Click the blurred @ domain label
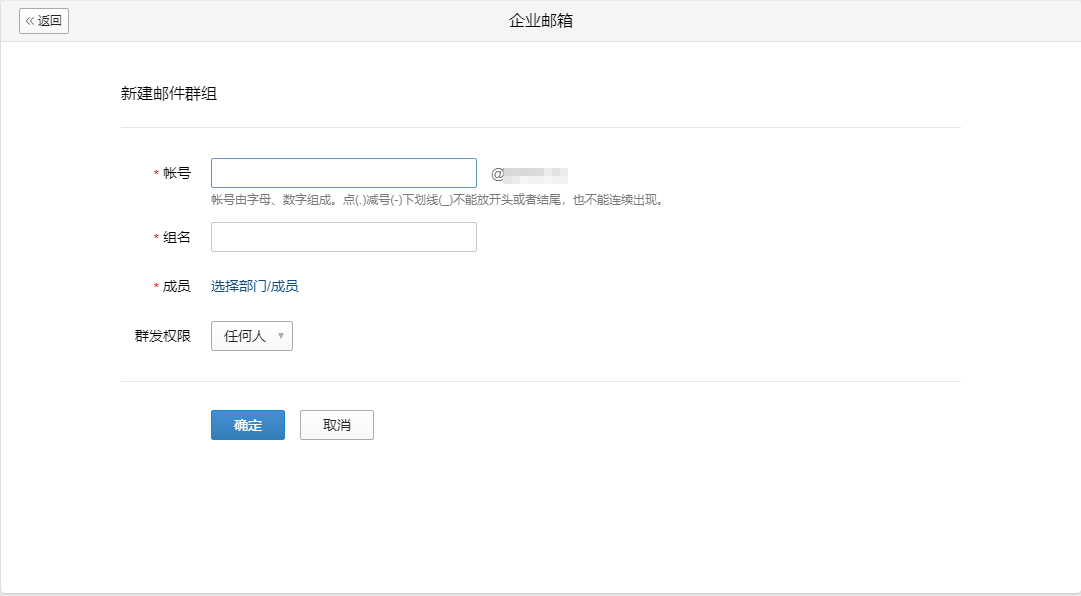Screen dimensions: 1081x596 pyautogui.click(x=527, y=172)
